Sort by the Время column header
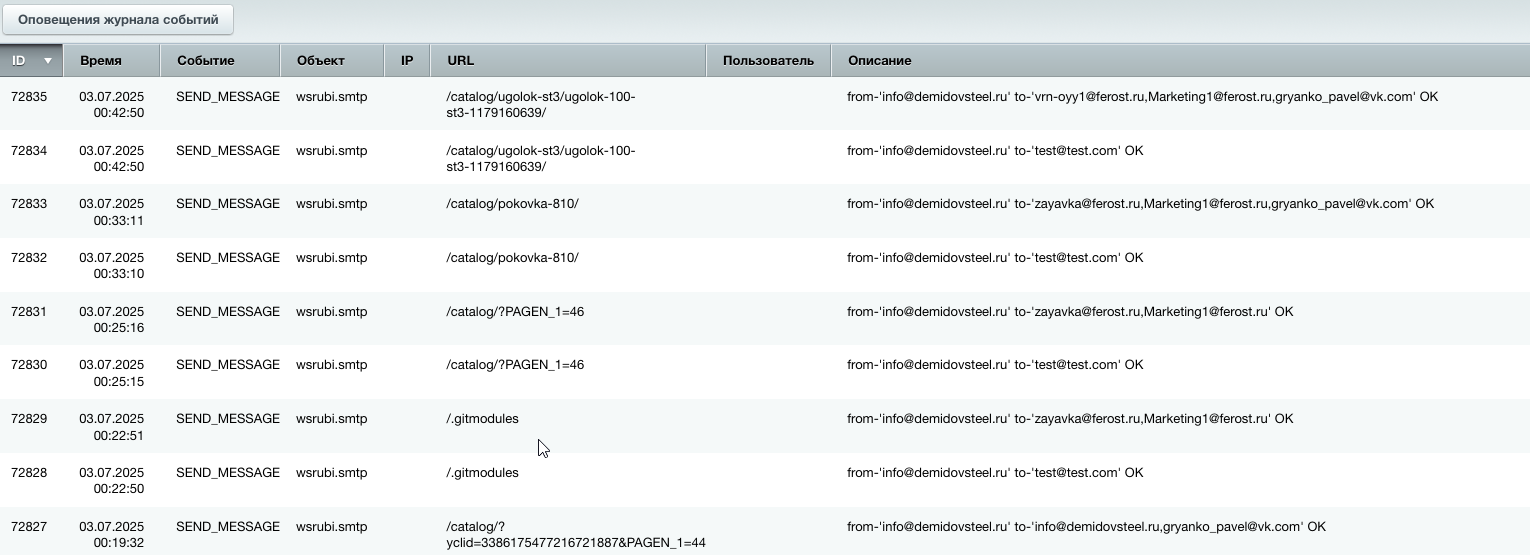 tap(112, 60)
